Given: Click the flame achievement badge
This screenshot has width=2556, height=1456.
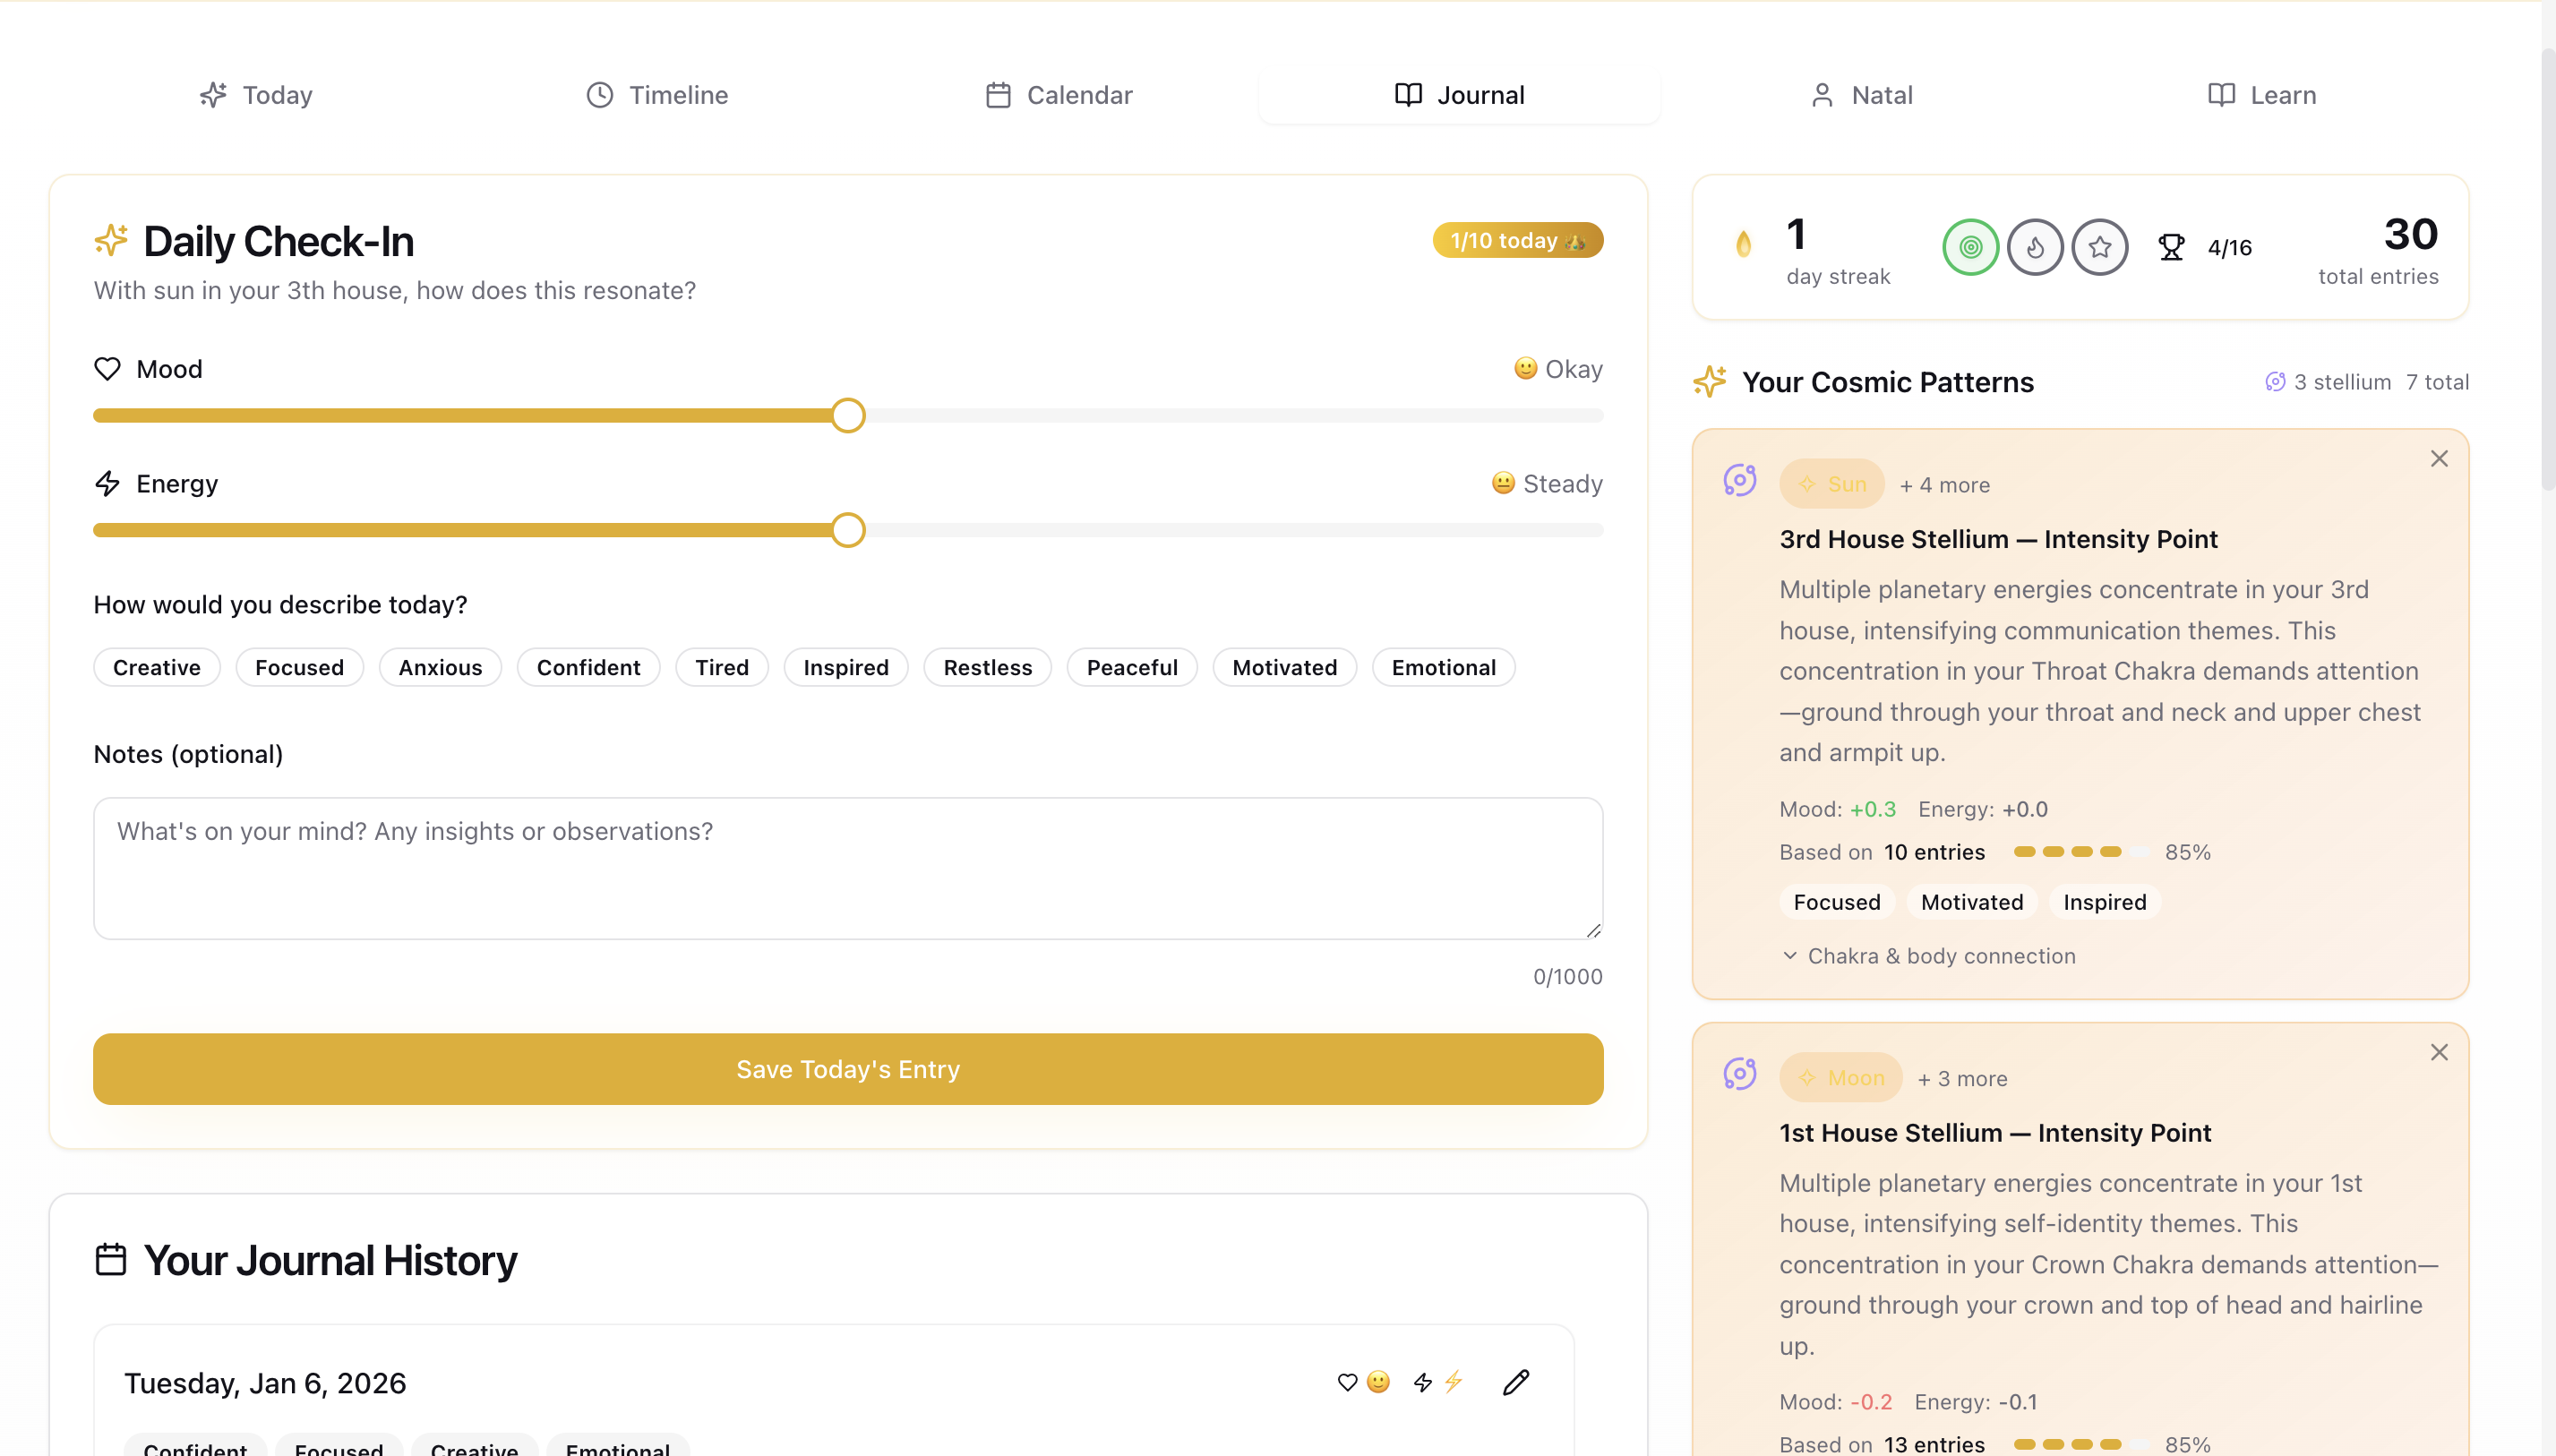Looking at the screenshot, I should click(2034, 246).
